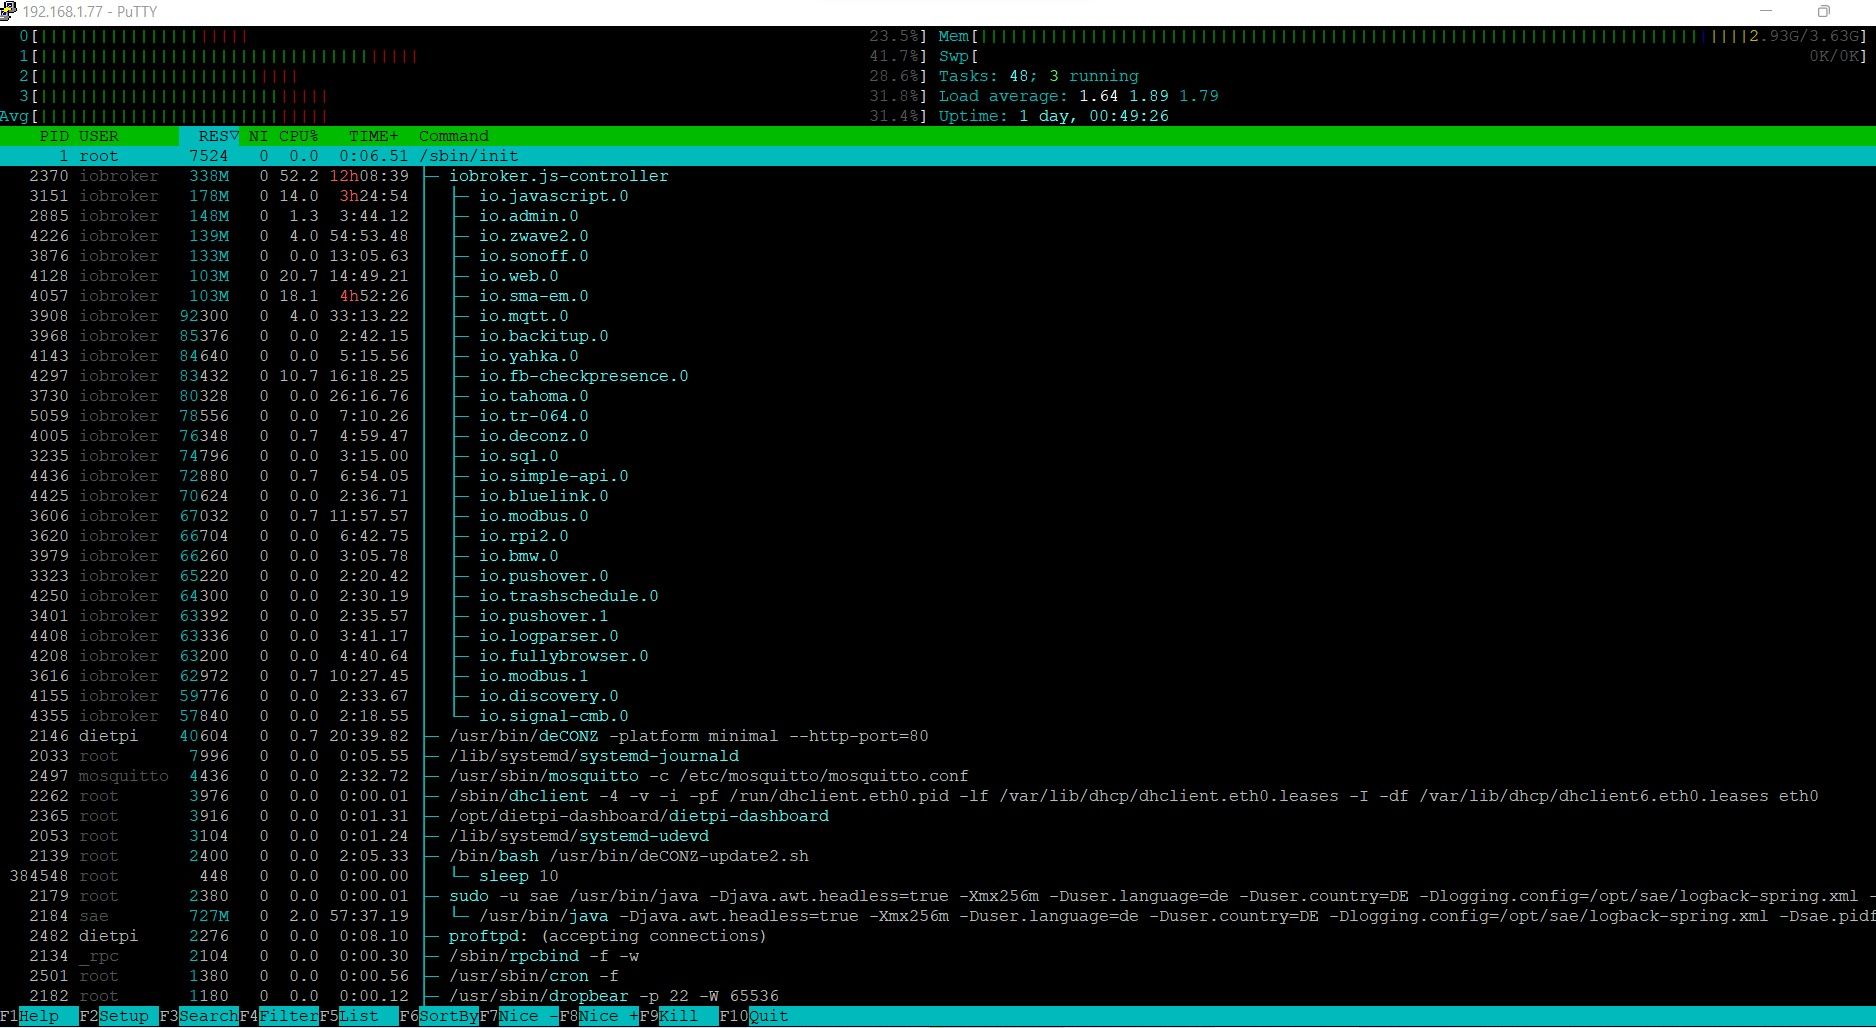Select the systemd-udevd process row

pyautogui.click(x=938, y=836)
